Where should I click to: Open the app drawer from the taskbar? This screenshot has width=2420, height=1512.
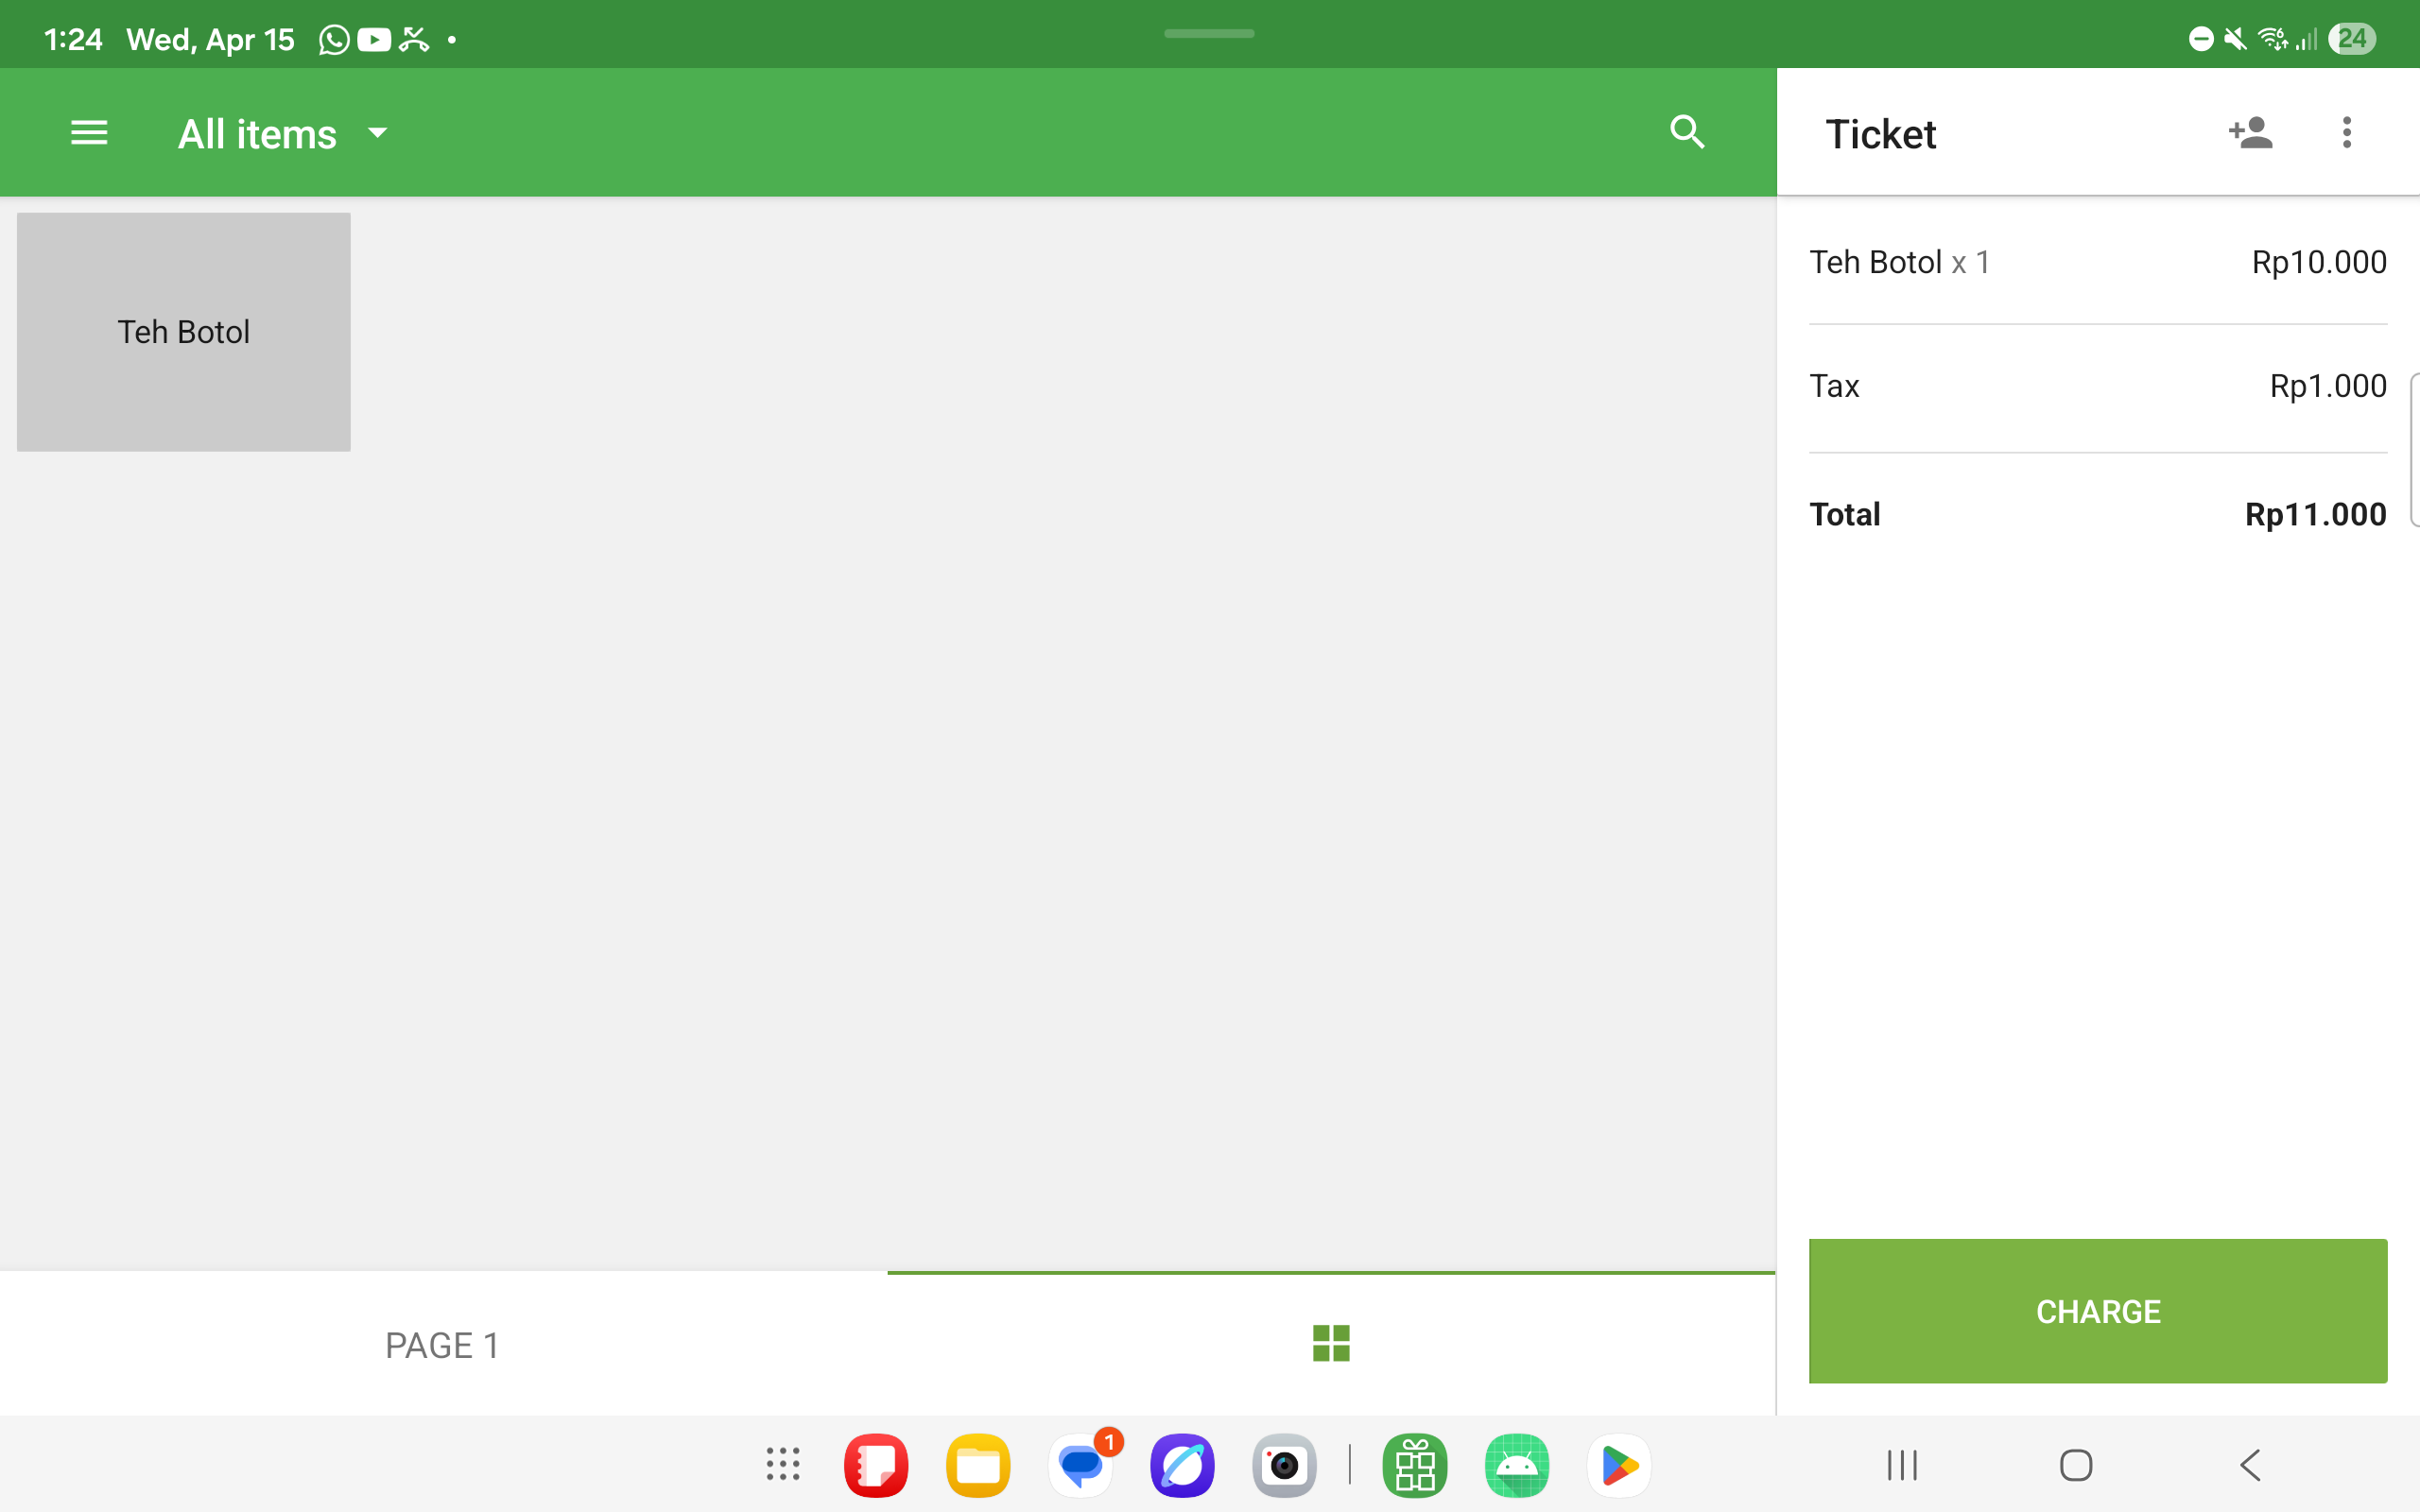tap(783, 1464)
